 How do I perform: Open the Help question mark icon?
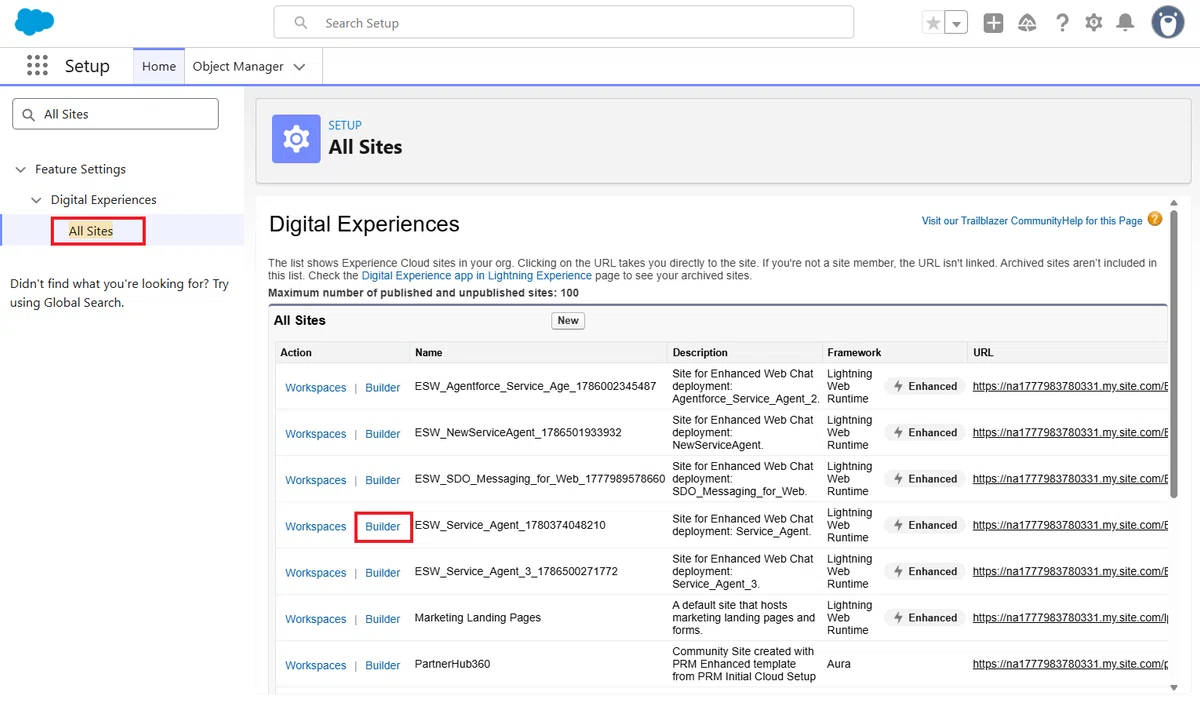coord(1062,23)
